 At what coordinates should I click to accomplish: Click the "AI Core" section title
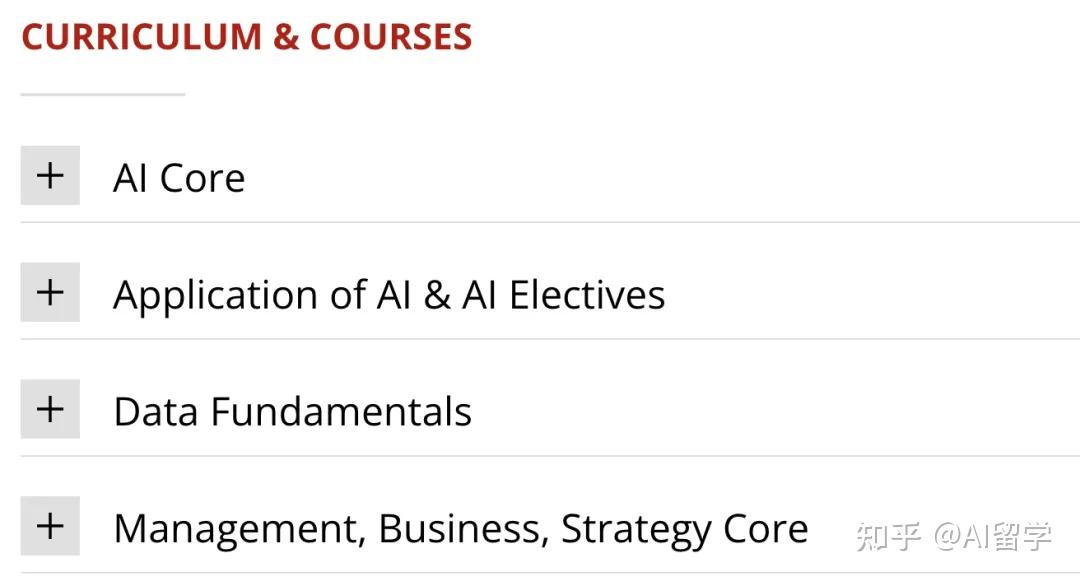[179, 178]
